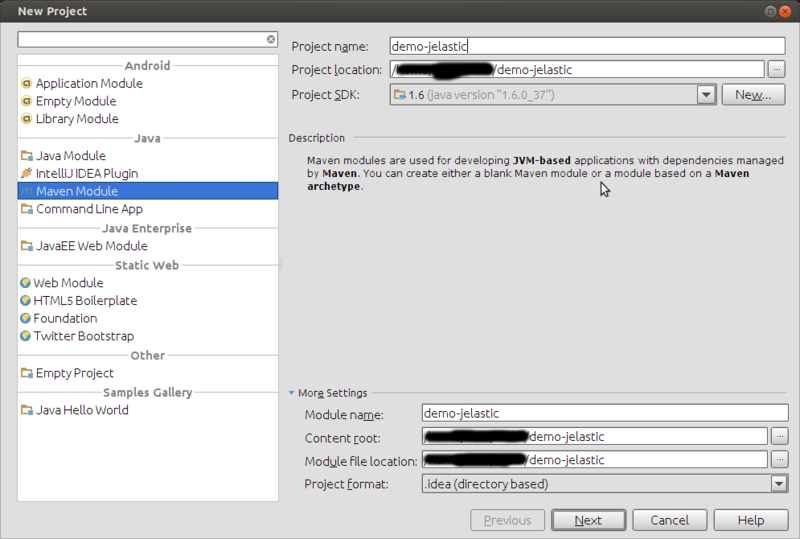800x539 pixels.
Task: Click the folder icon beside Java Module
Action: [x=27, y=156]
